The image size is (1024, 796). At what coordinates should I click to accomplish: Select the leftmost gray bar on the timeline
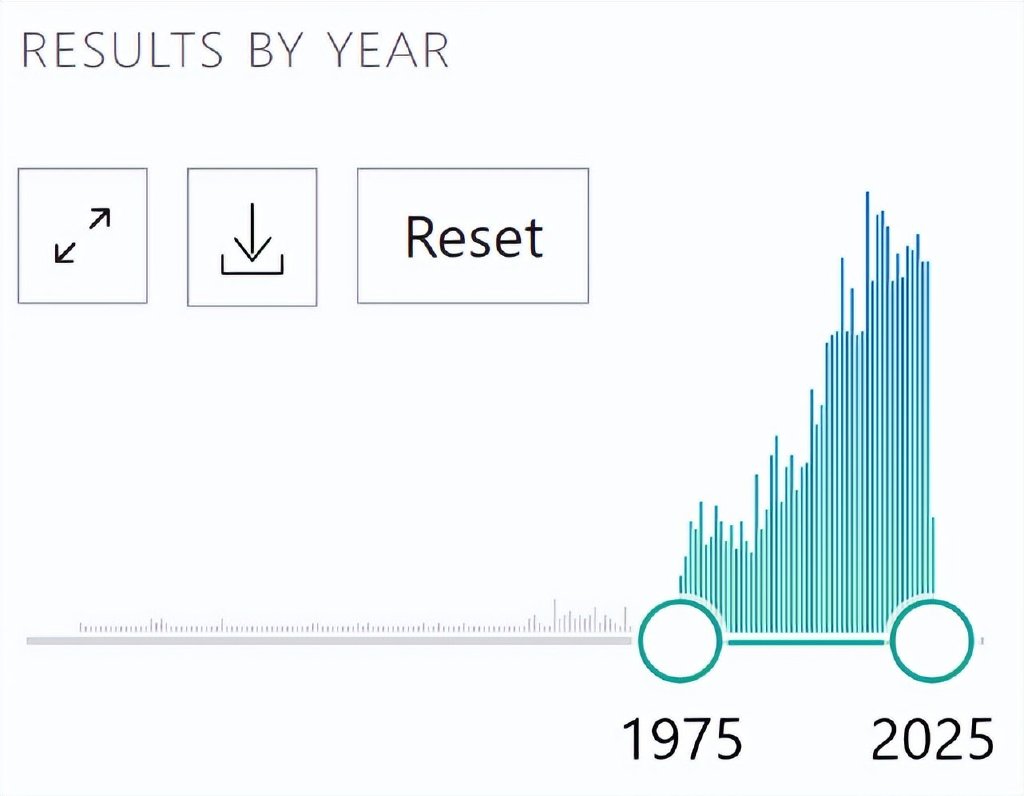(81, 628)
